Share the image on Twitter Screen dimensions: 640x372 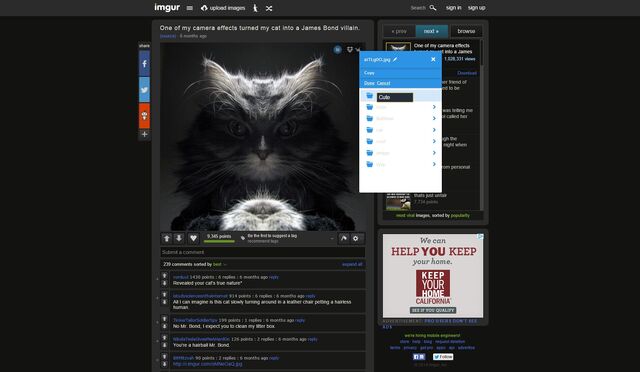point(144,89)
